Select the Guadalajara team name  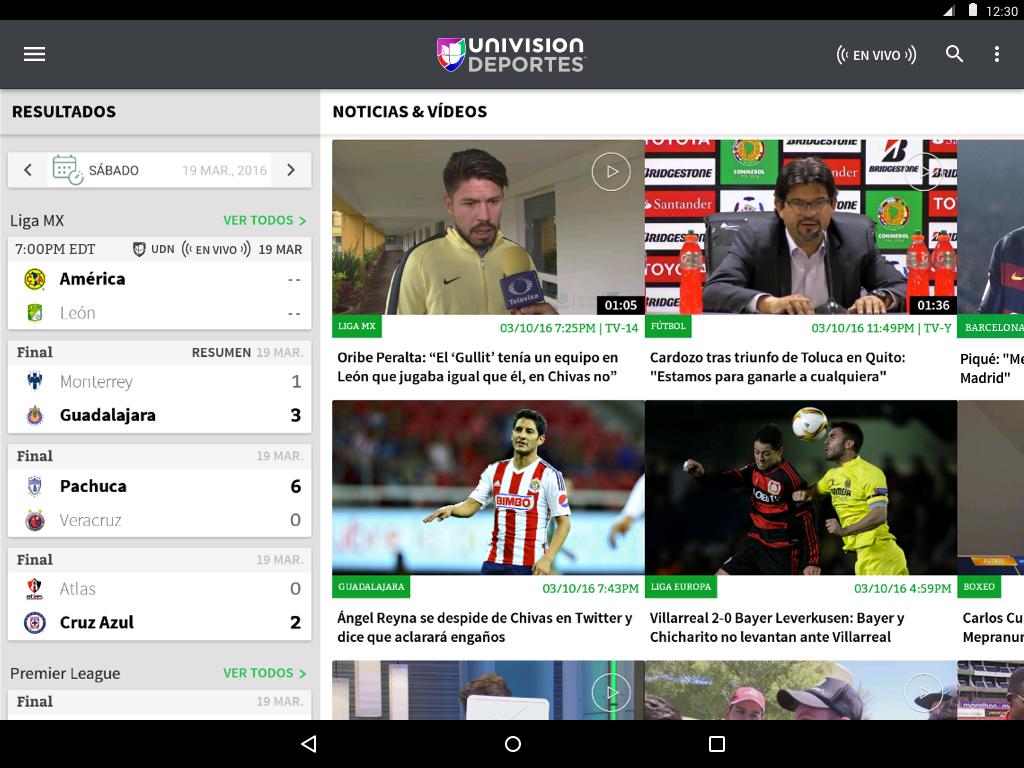(x=108, y=415)
